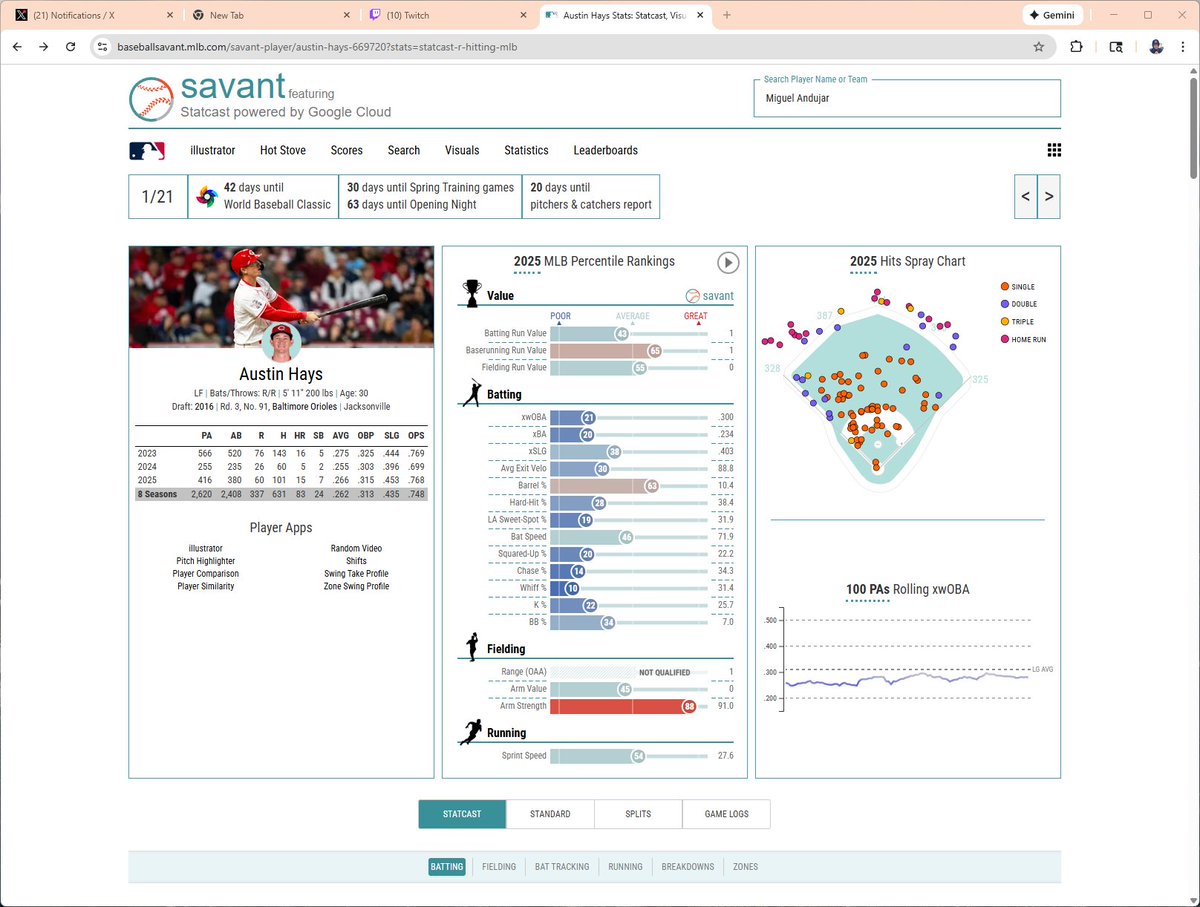Focus the Search Player Name field
1200x907 pixels.
[907, 98]
